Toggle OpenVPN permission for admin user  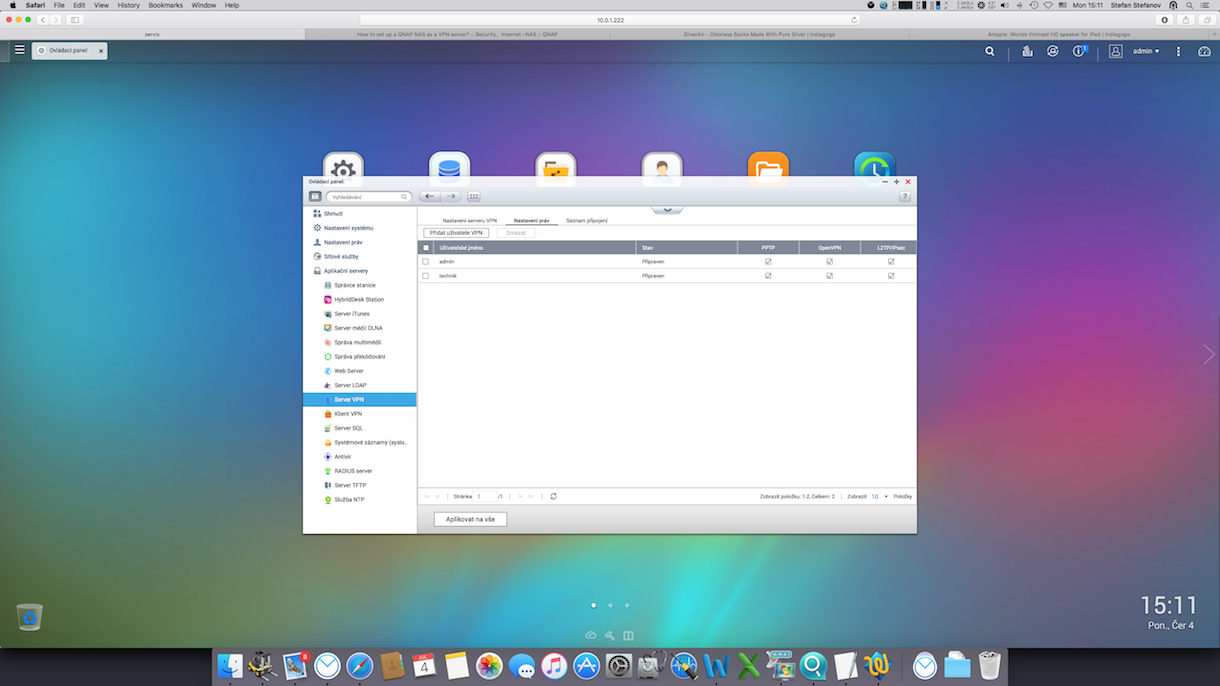coord(829,262)
